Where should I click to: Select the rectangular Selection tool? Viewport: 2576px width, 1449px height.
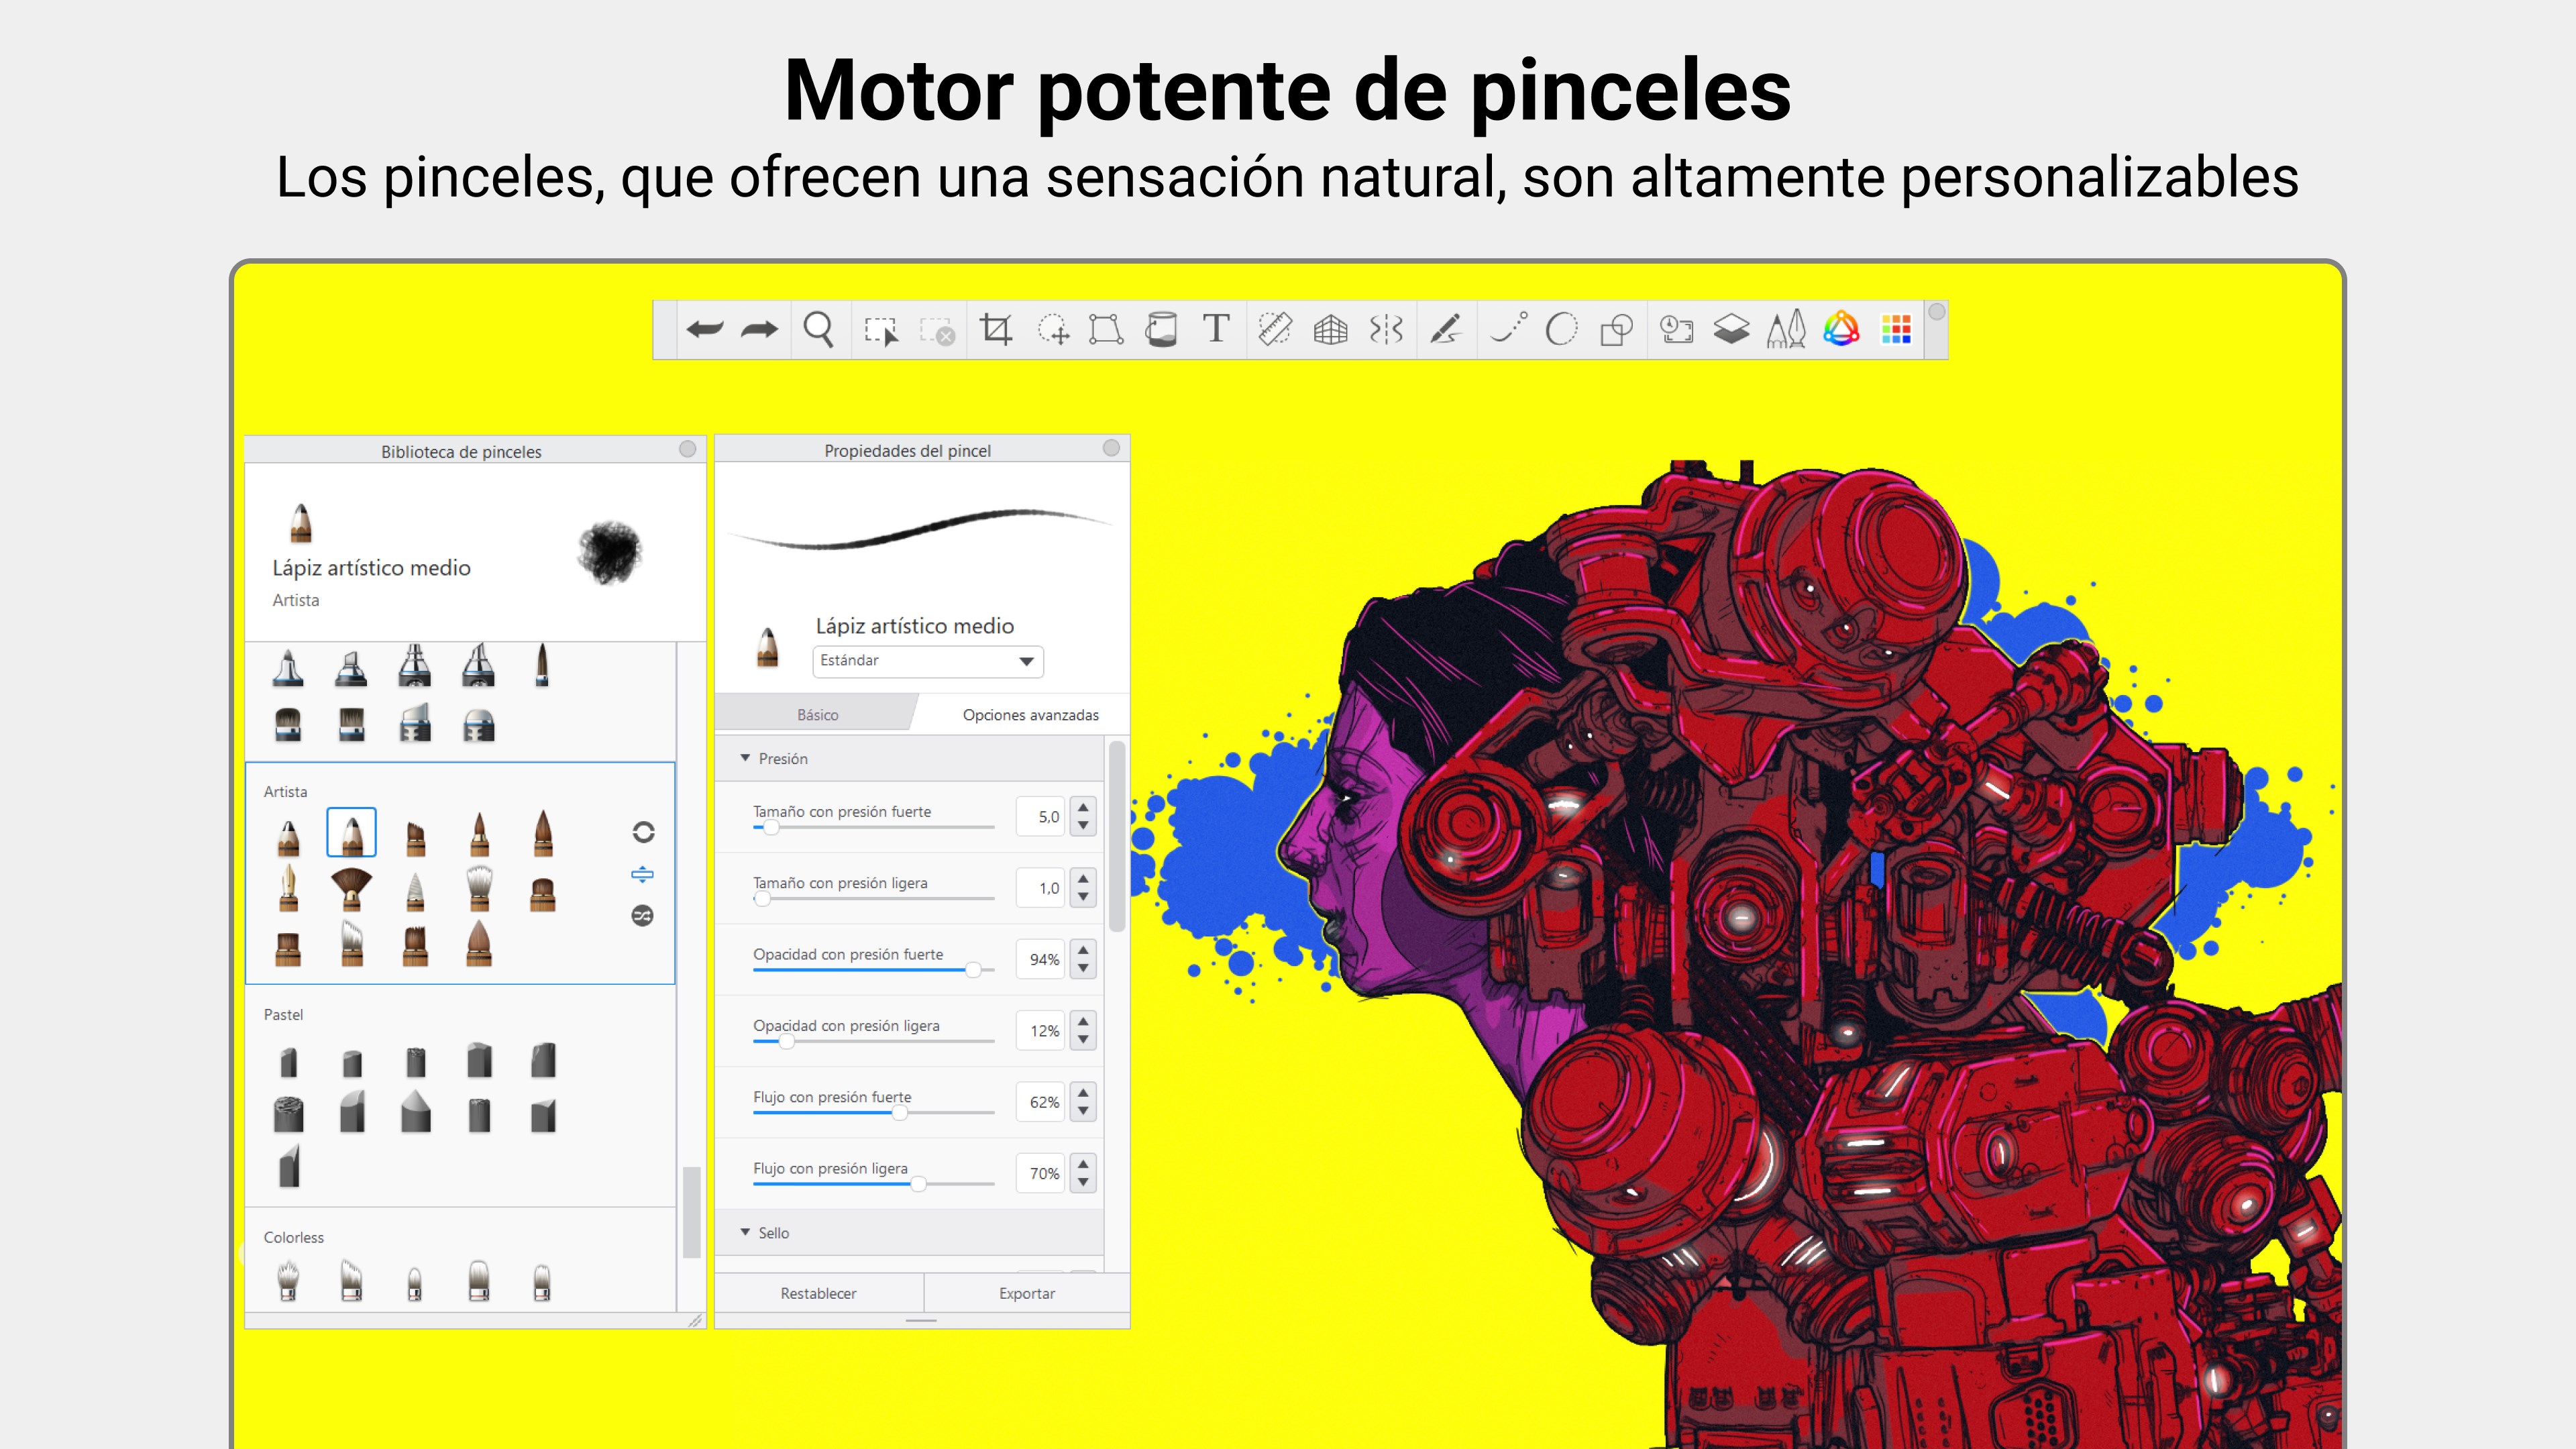(x=881, y=330)
